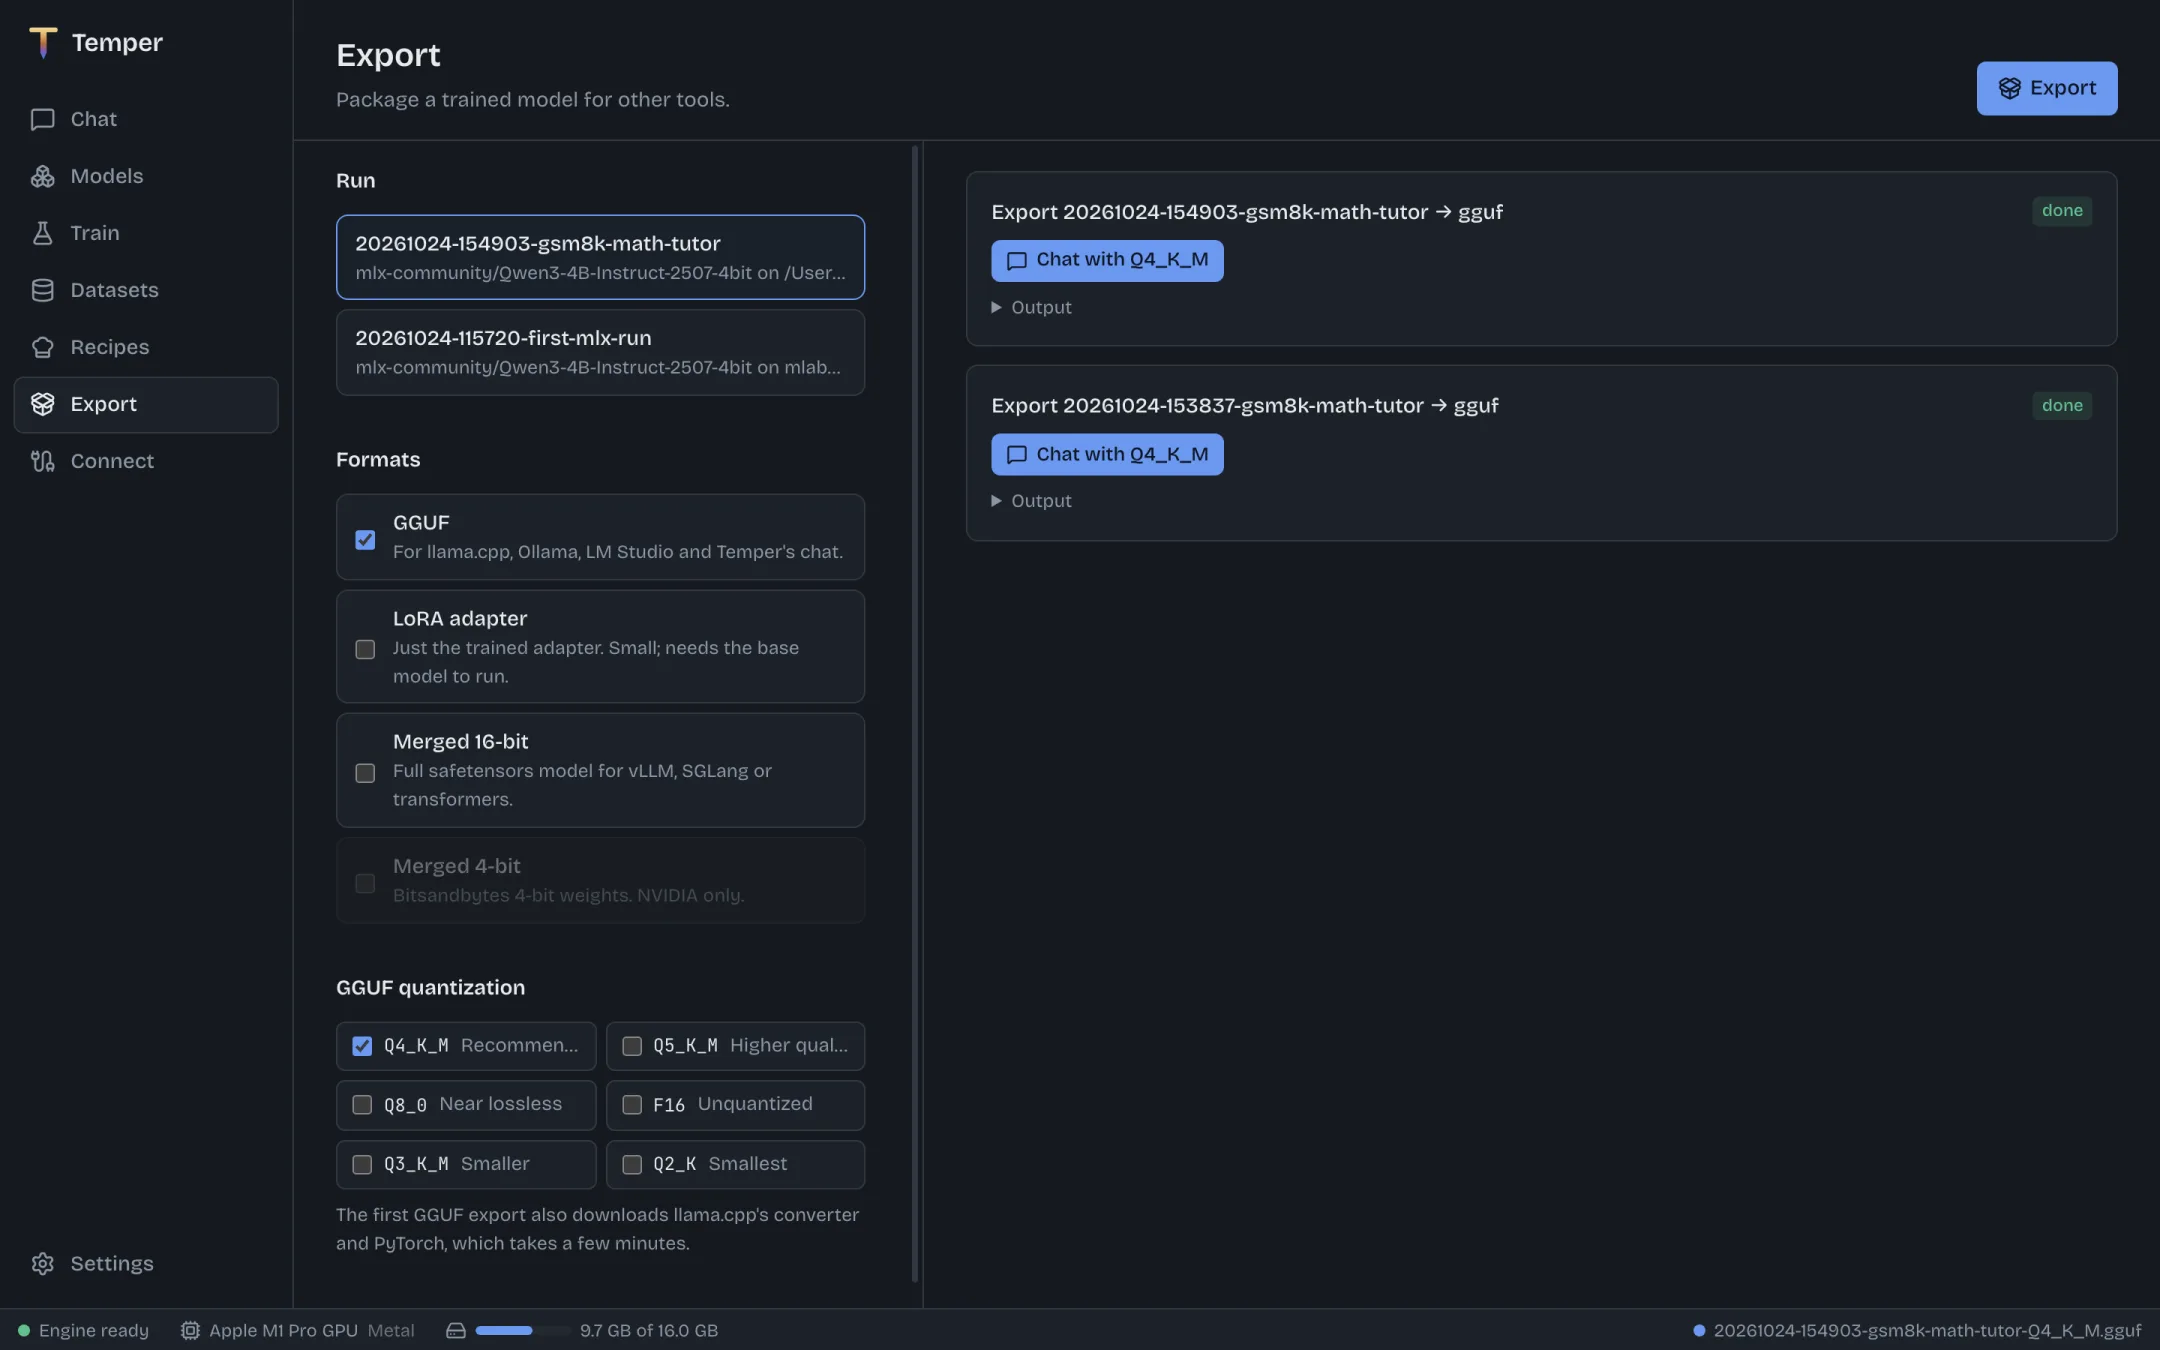Check the Merged 16-bit format
The width and height of the screenshot is (2160, 1350).
click(365, 773)
